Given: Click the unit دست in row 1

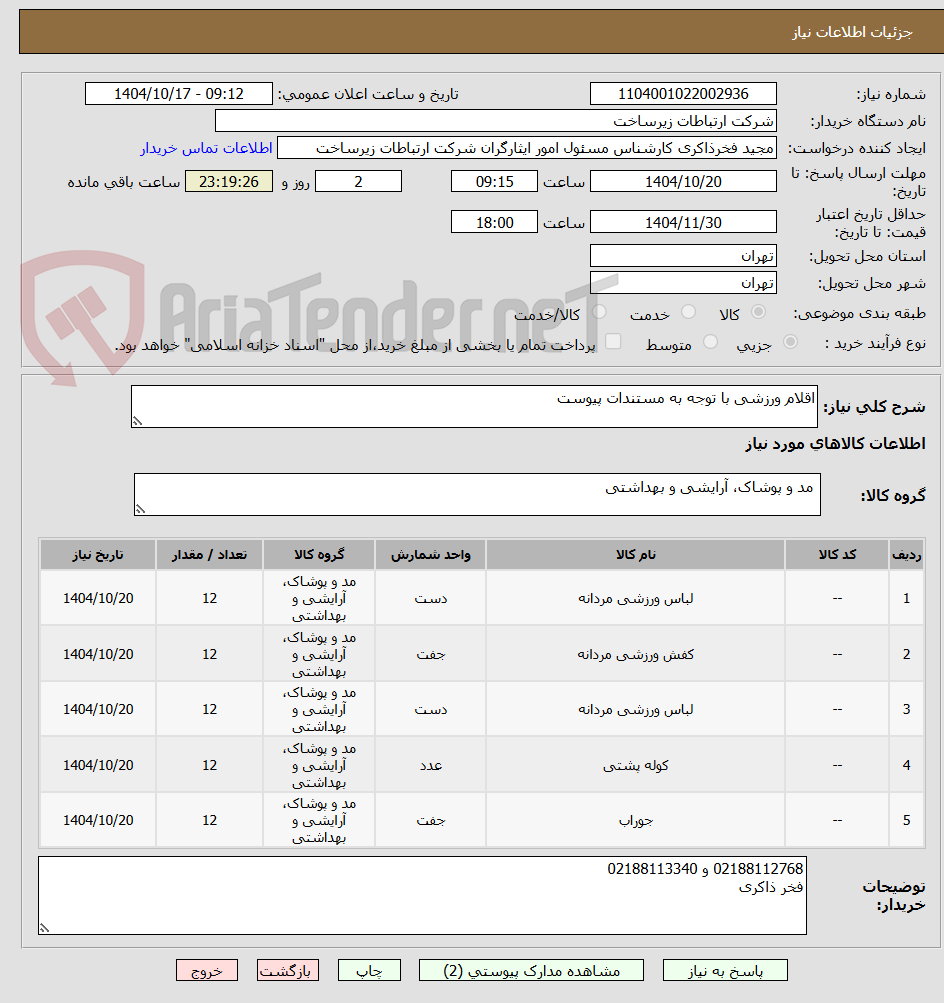Looking at the screenshot, I should pos(430,599).
